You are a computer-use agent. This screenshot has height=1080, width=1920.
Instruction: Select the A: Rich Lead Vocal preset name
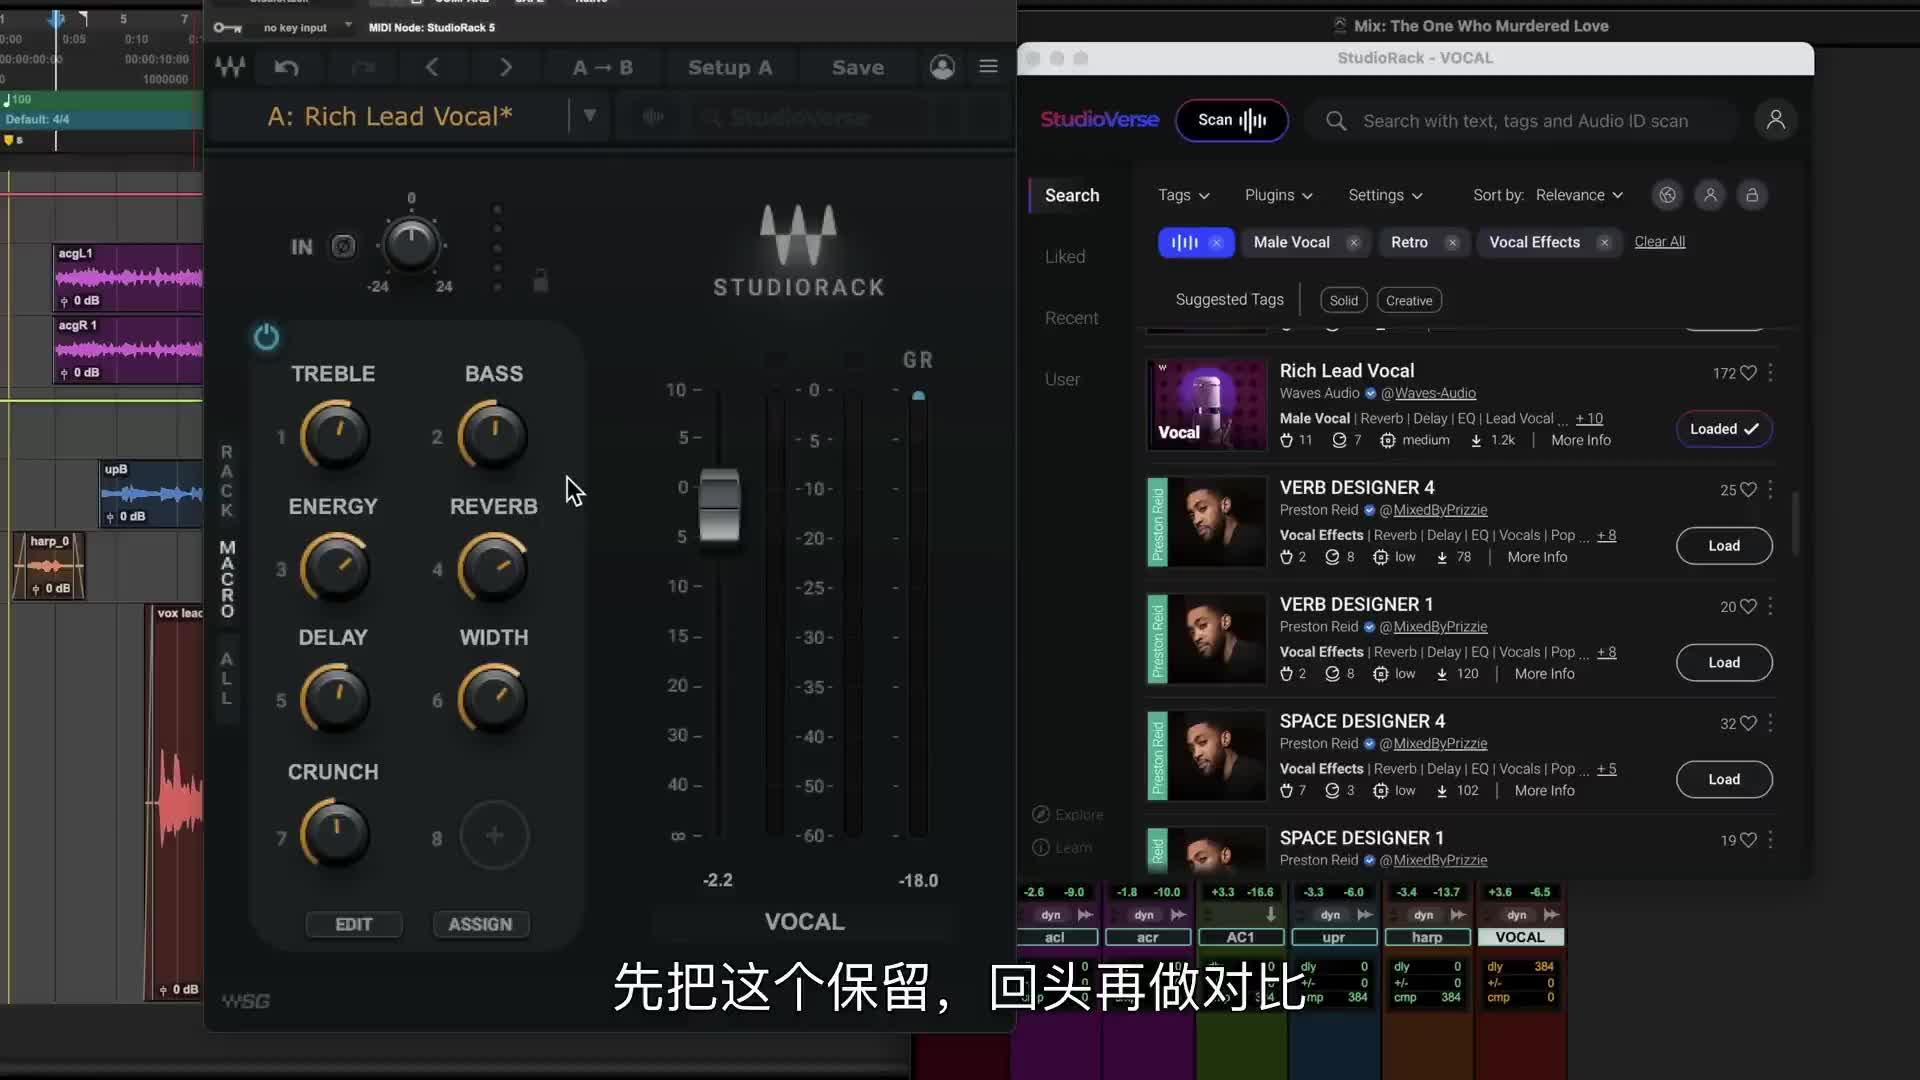390,116
